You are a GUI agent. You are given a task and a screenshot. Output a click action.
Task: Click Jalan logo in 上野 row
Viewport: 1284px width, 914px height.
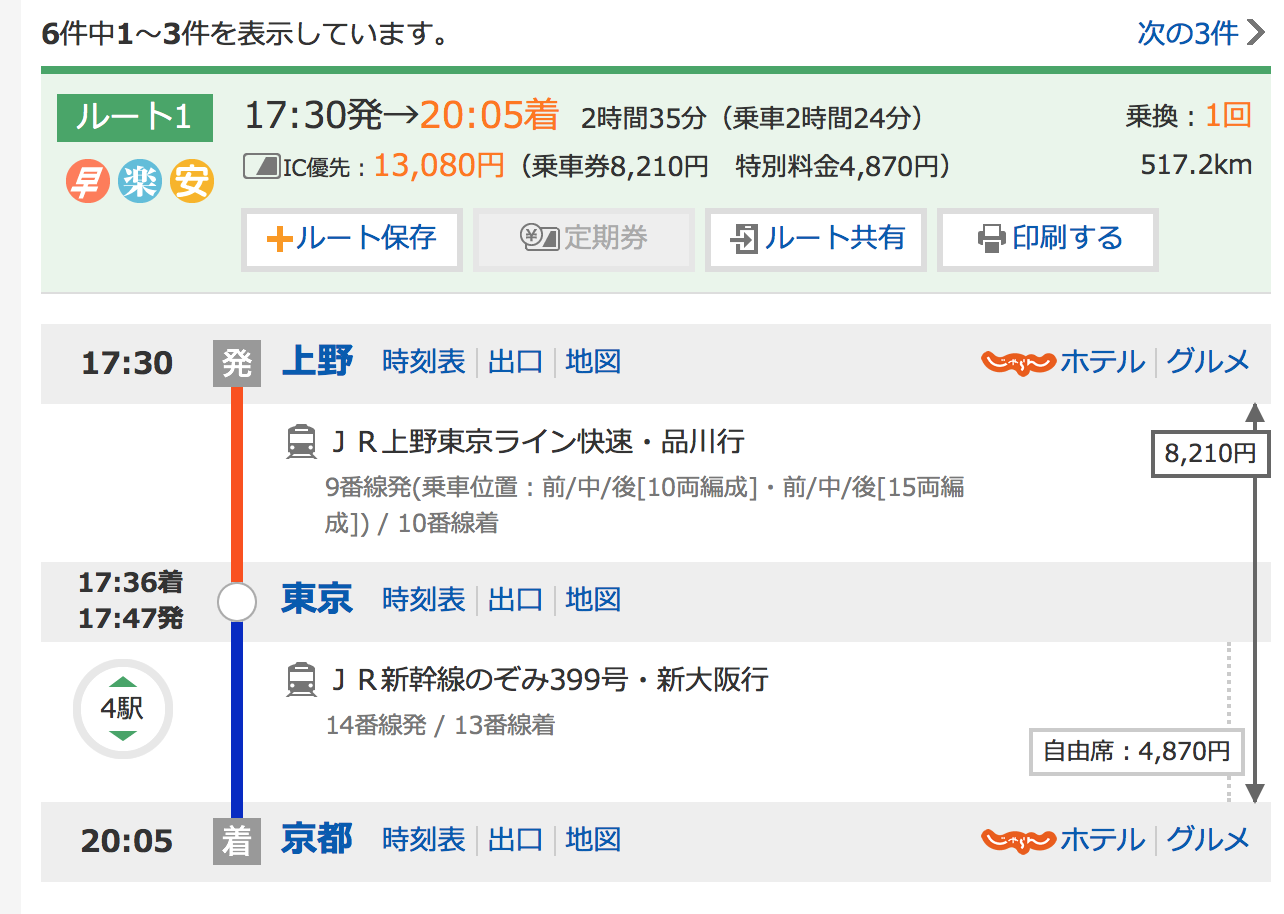1018,362
